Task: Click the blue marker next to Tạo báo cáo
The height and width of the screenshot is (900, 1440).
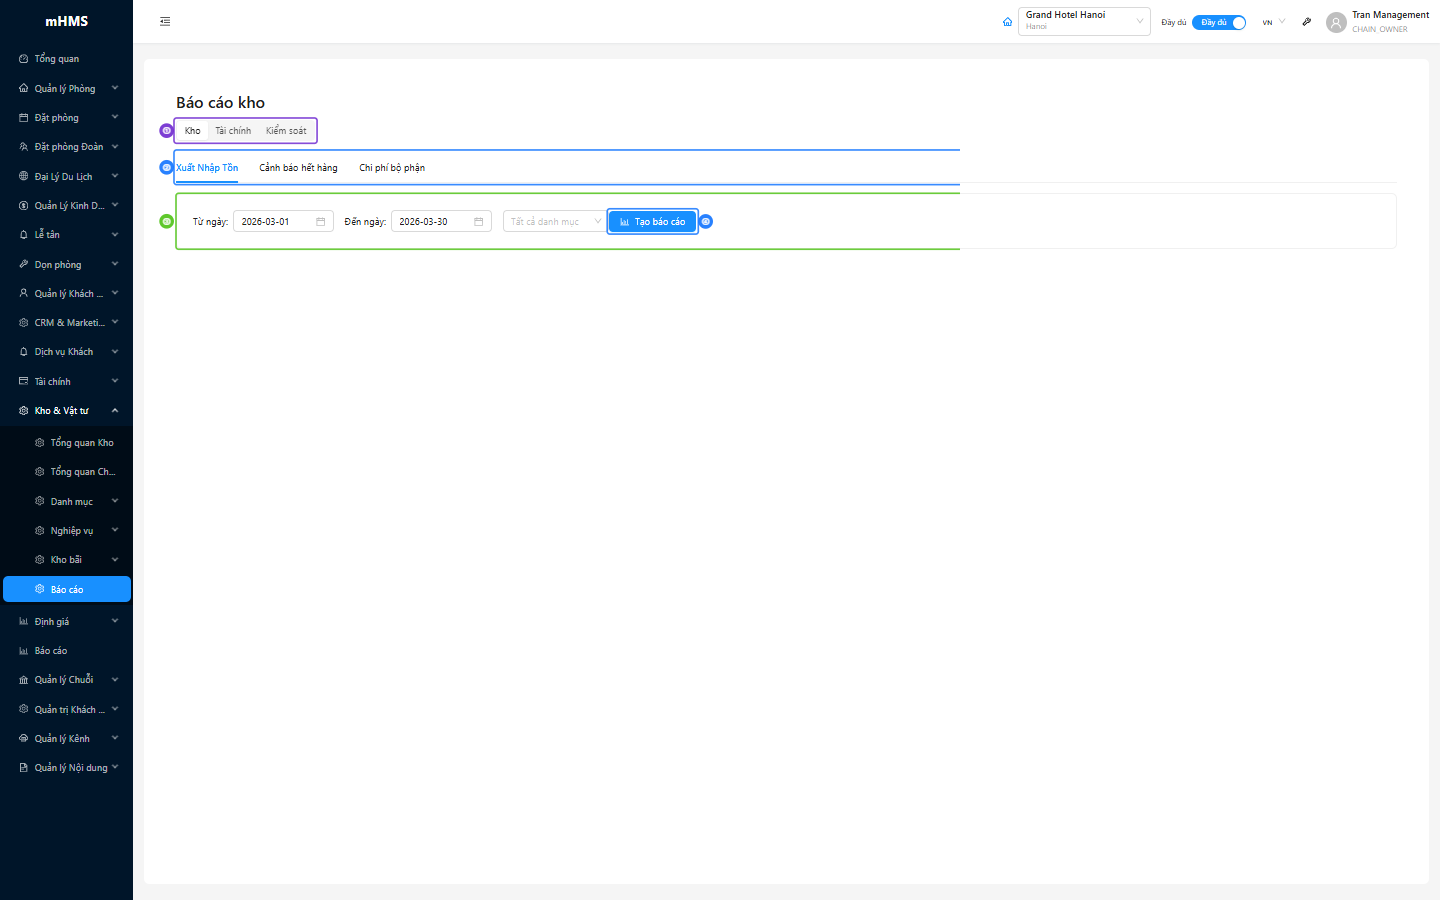Action: pos(706,222)
